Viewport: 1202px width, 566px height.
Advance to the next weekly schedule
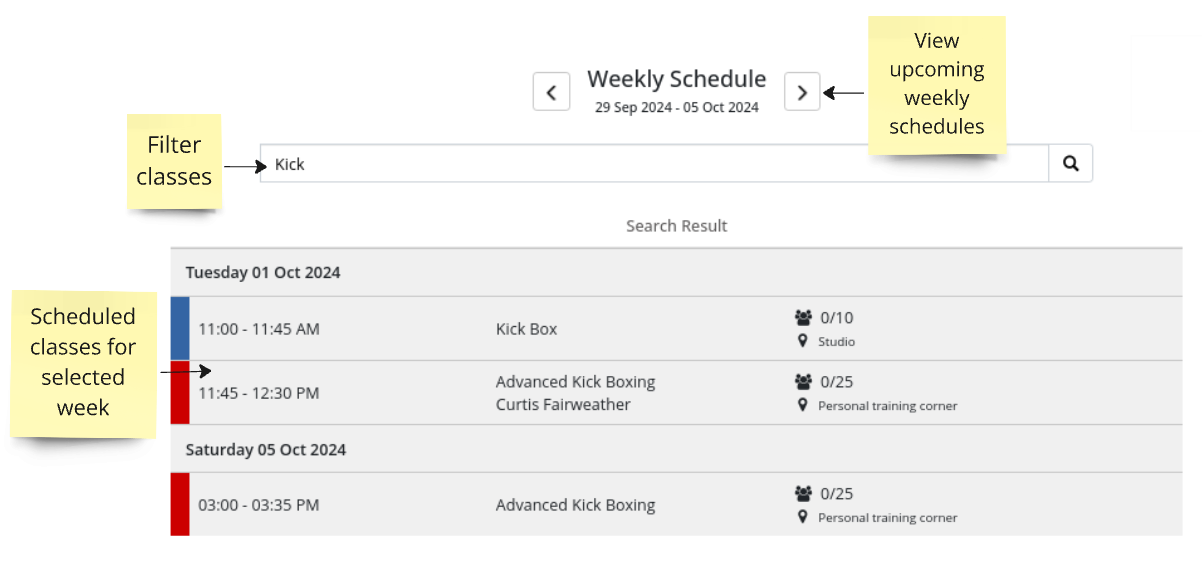(802, 92)
